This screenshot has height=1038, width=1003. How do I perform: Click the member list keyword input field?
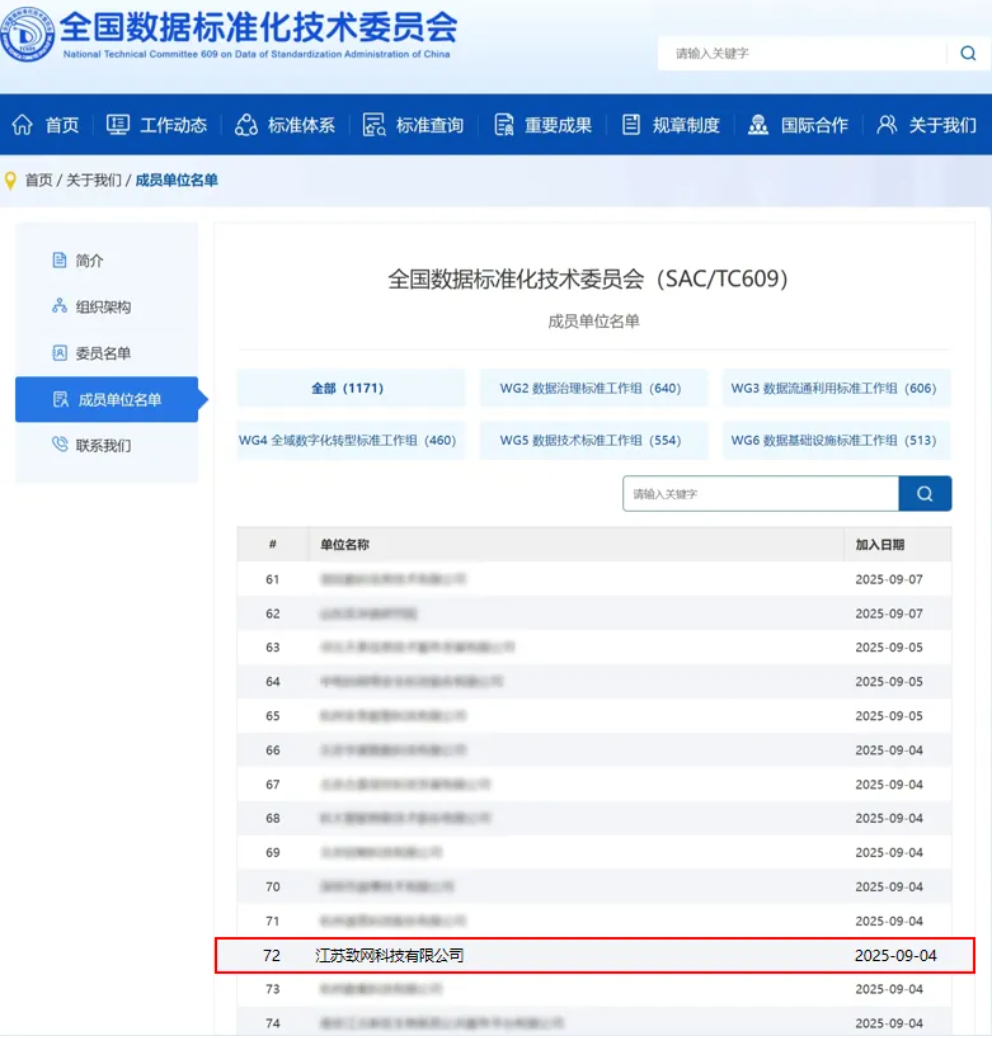(x=760, y=494)
